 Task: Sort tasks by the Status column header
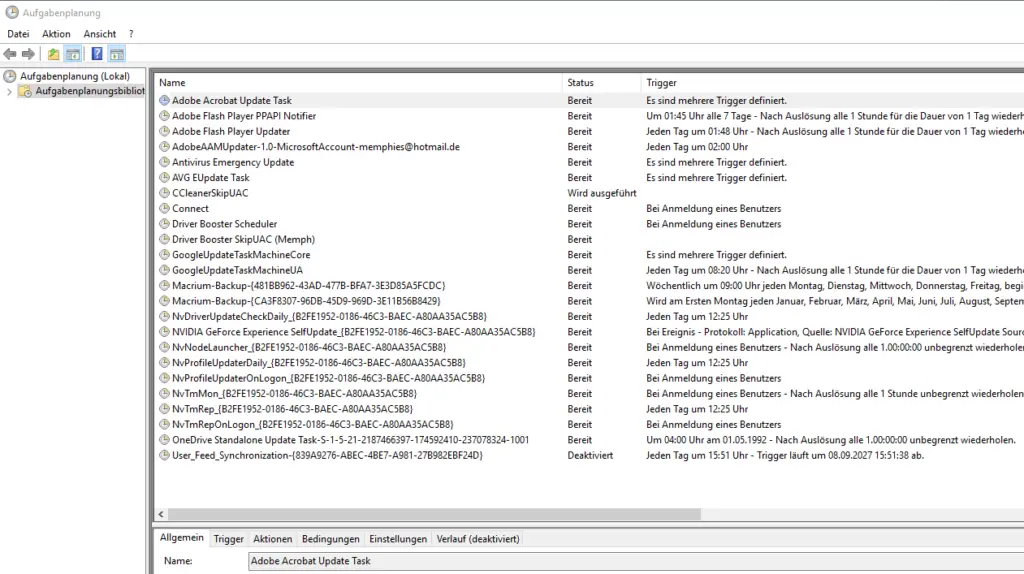coord(581,83)
